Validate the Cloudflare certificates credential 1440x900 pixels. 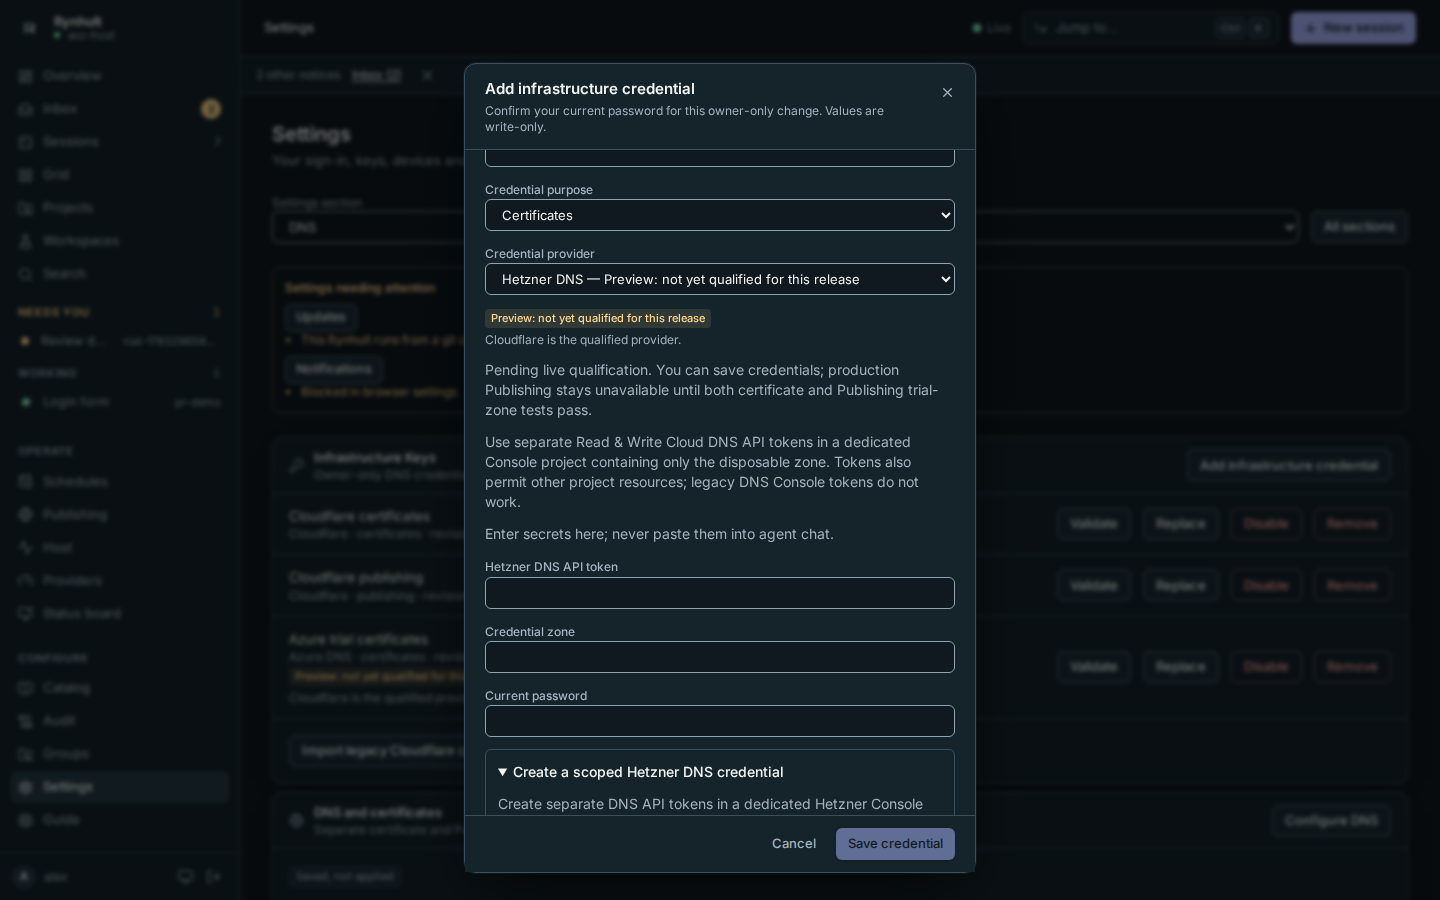[x=1093, y=524]
